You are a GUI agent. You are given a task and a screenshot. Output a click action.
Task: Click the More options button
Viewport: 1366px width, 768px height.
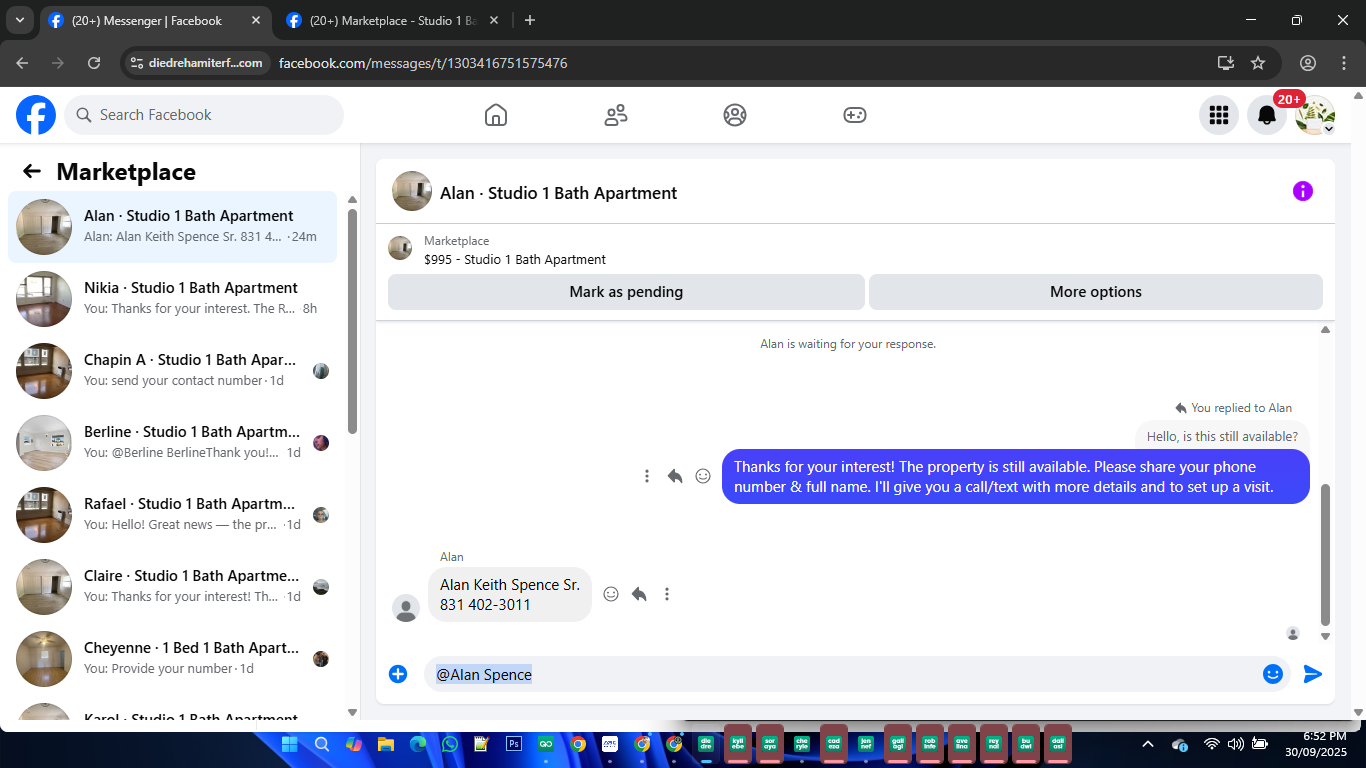coord(1096,292)
